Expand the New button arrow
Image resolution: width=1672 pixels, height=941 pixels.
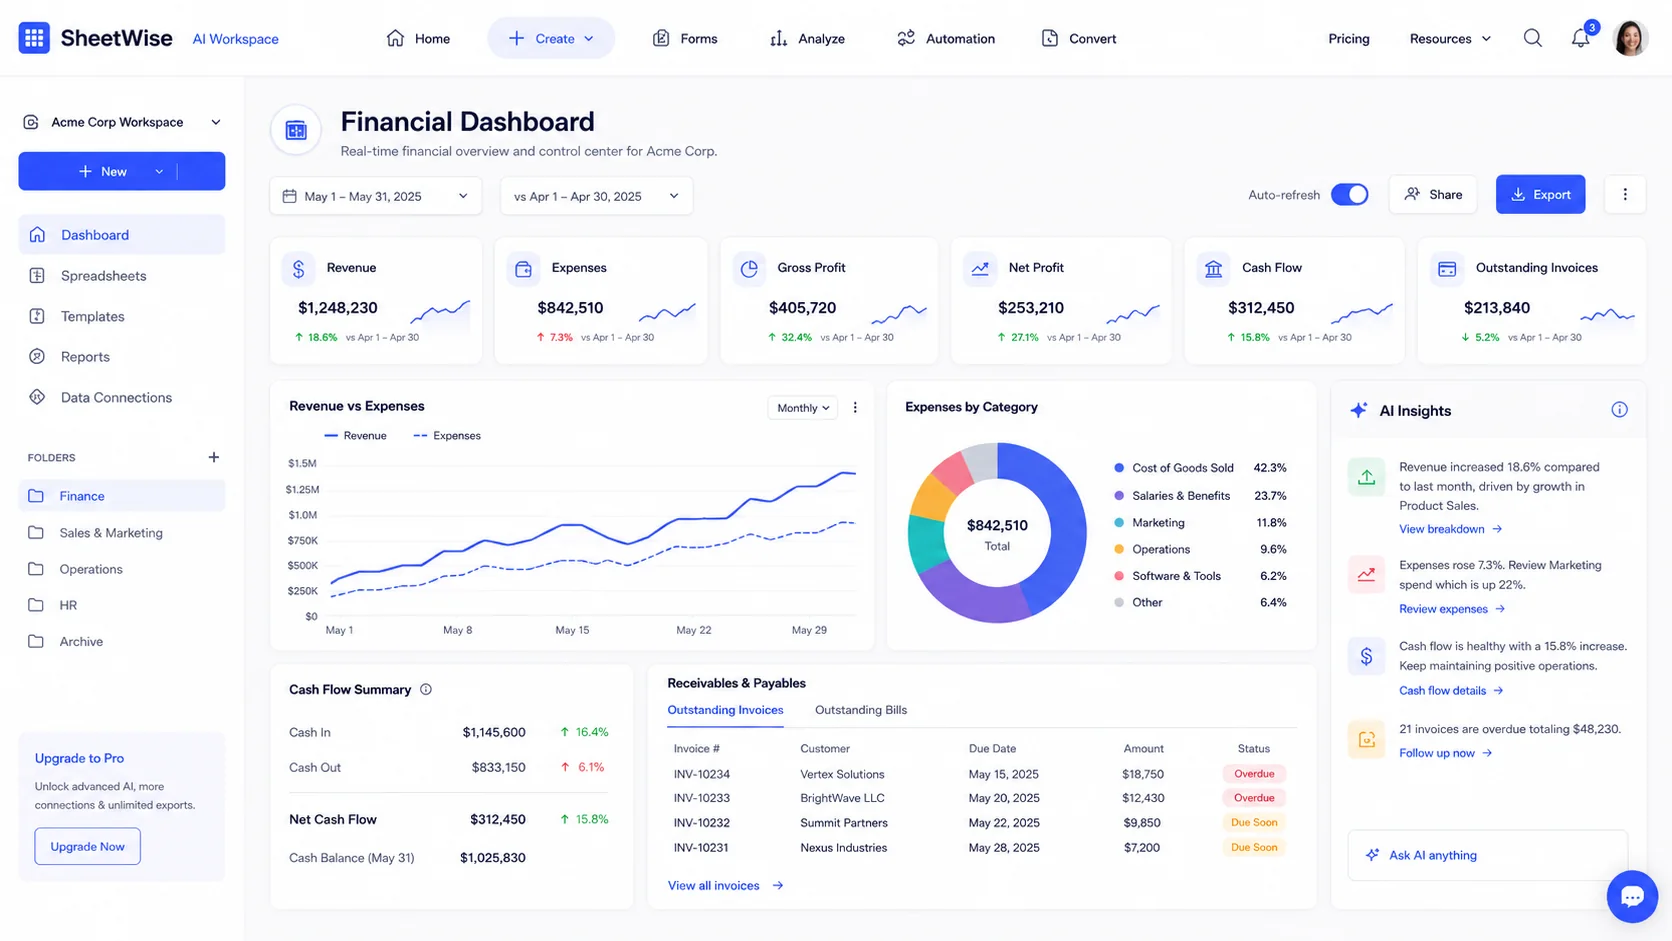tap(159, 171)
